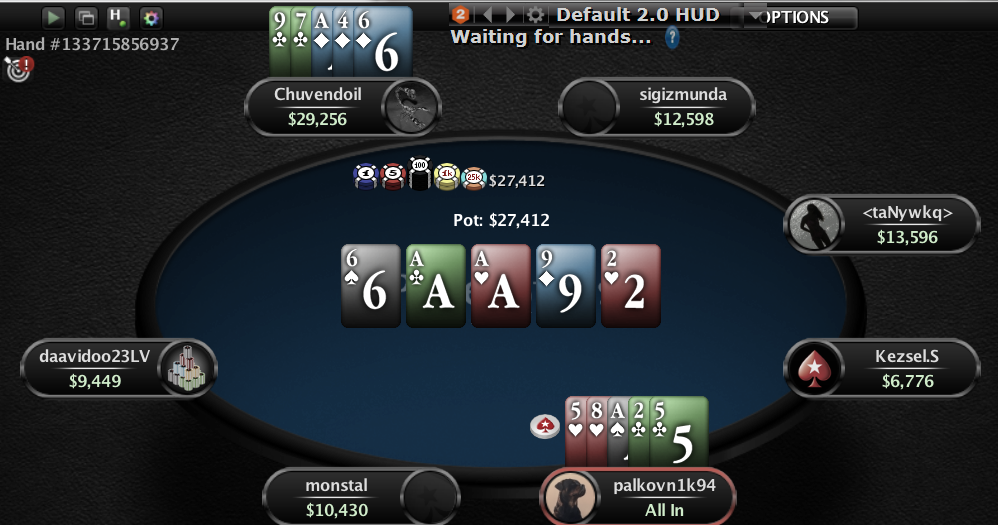This screenshot has height=525, width=998.
Task: Open the window layout icon
Action: pos(86,18)
